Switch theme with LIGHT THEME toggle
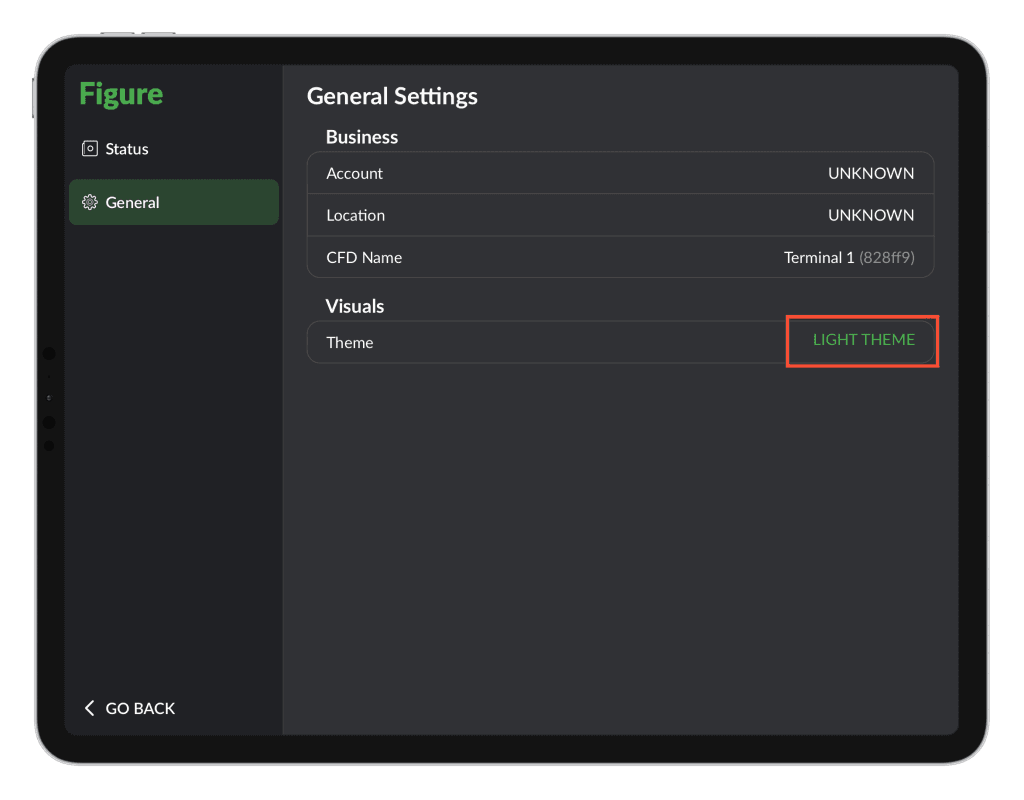 point(863,340)
